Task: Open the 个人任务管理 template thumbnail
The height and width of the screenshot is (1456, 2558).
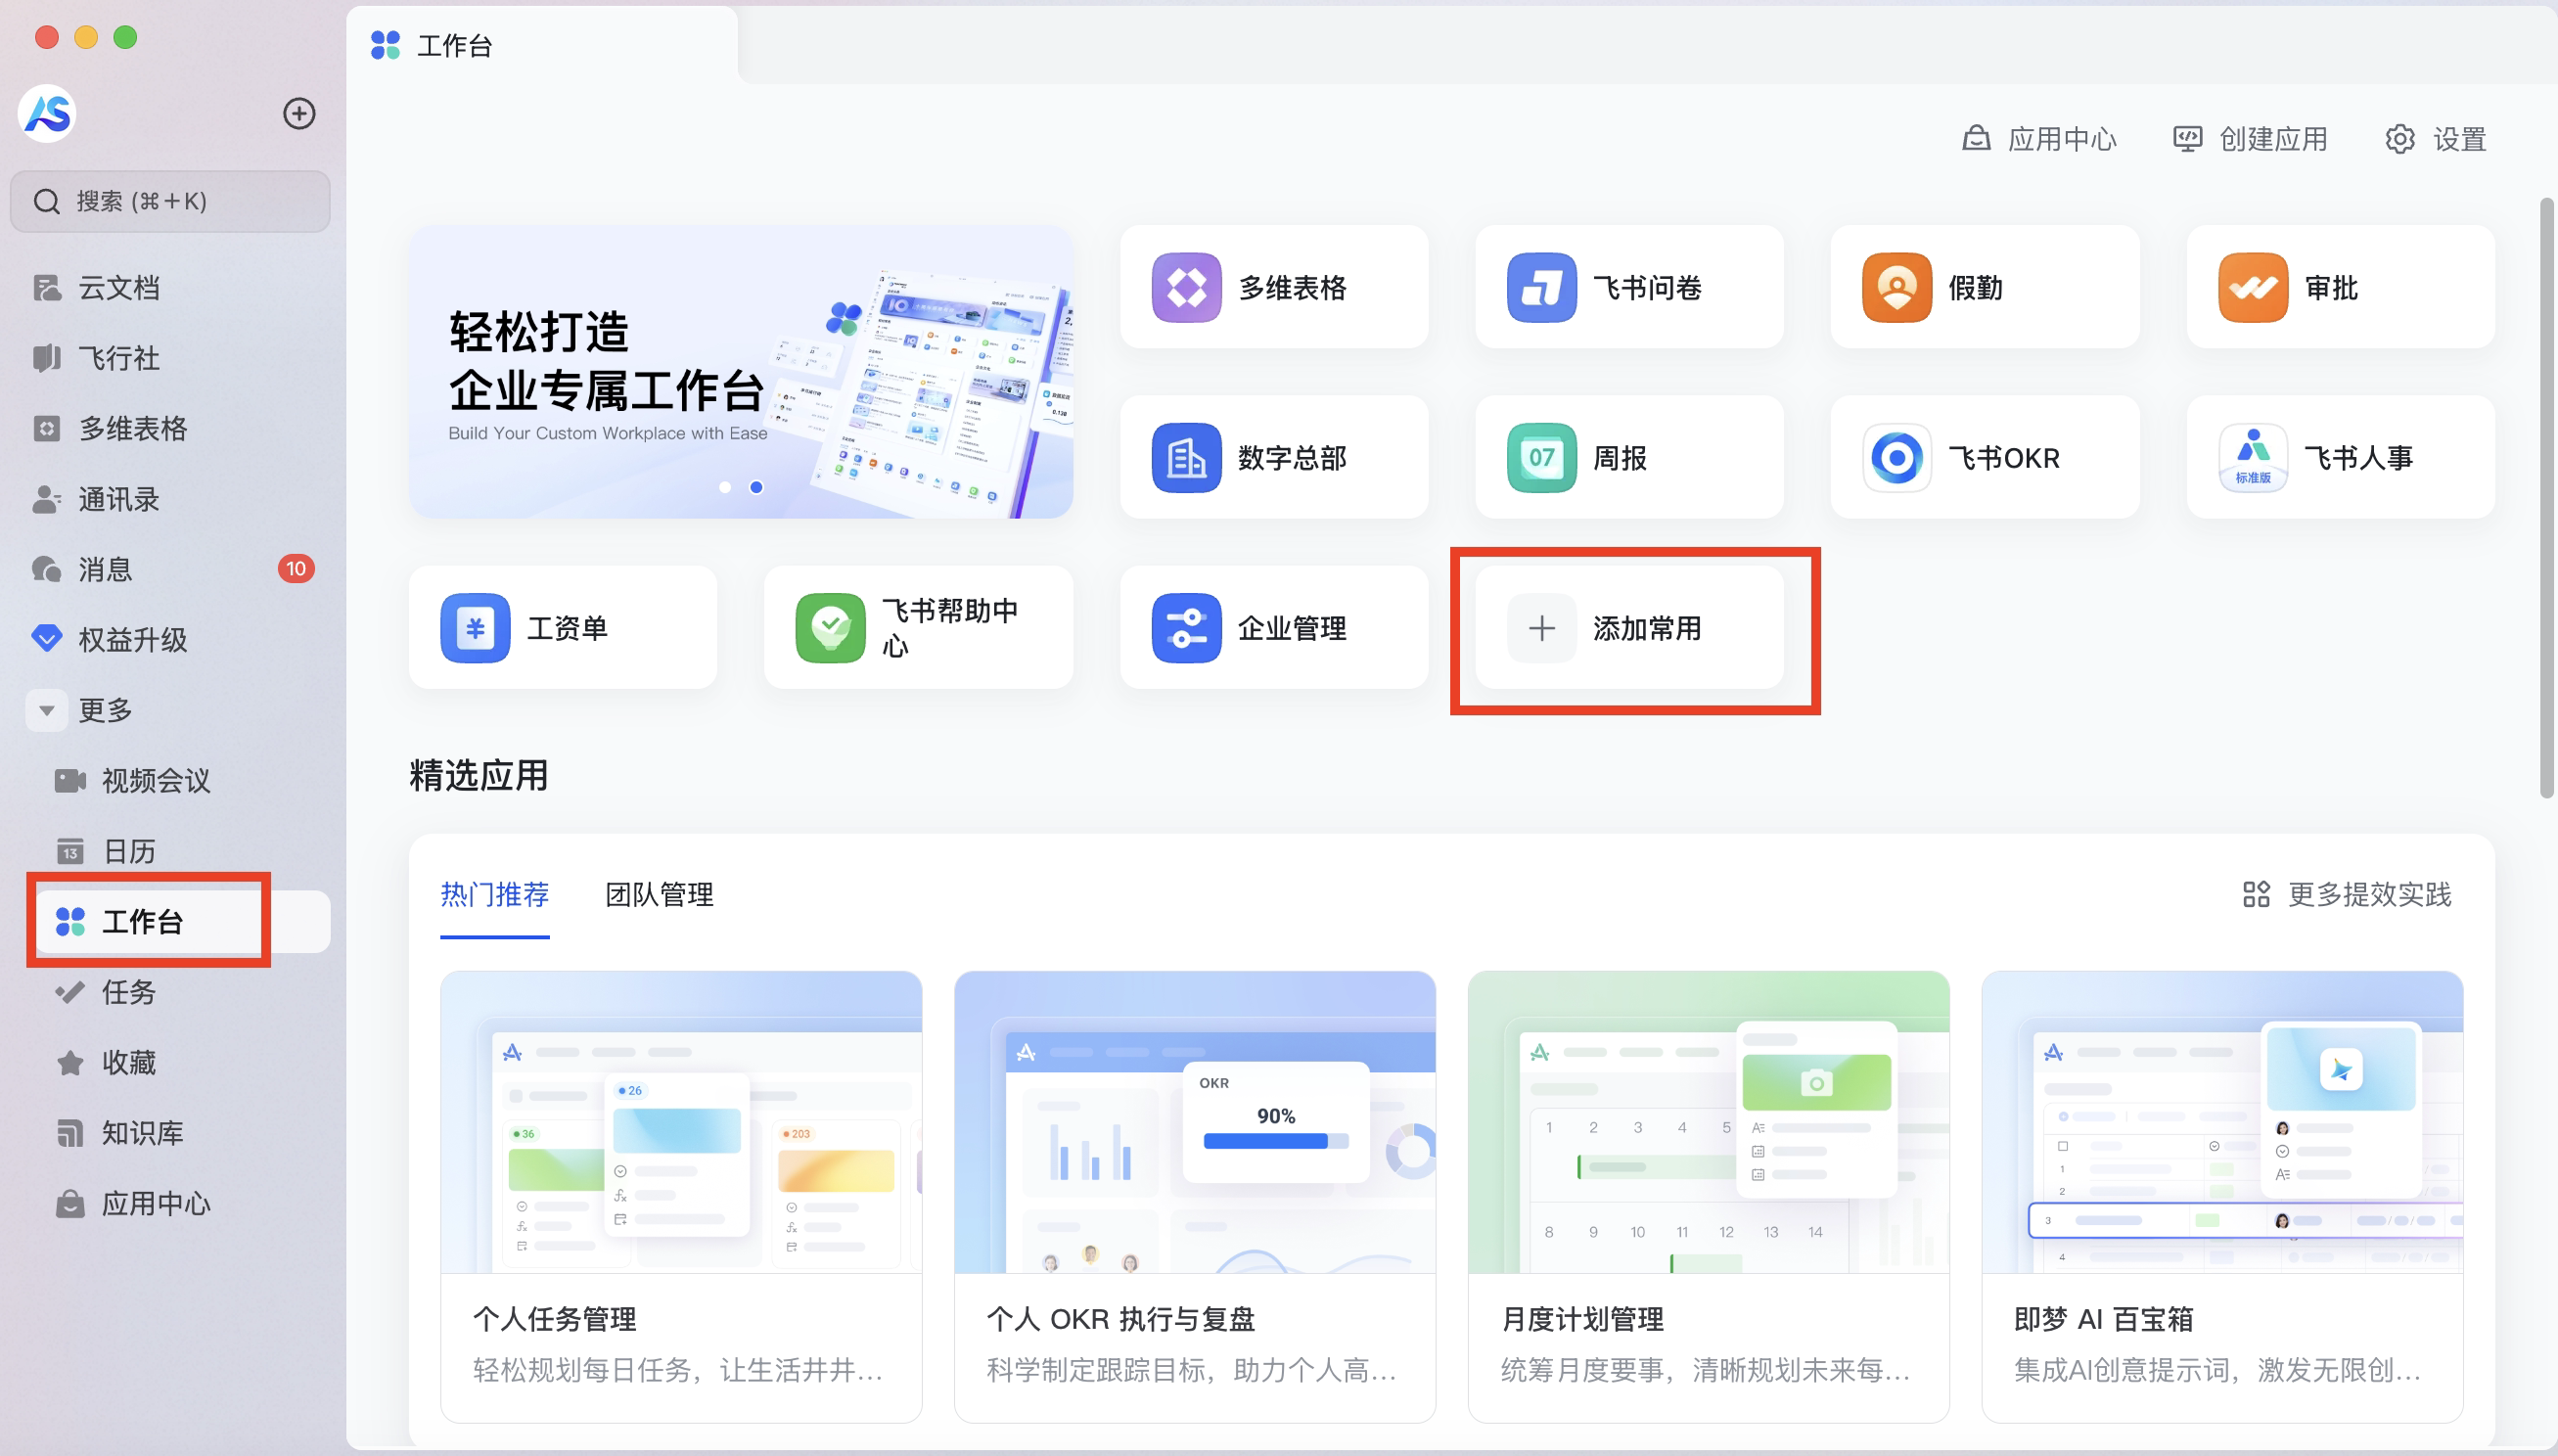Action: (x=681, y=1121)
